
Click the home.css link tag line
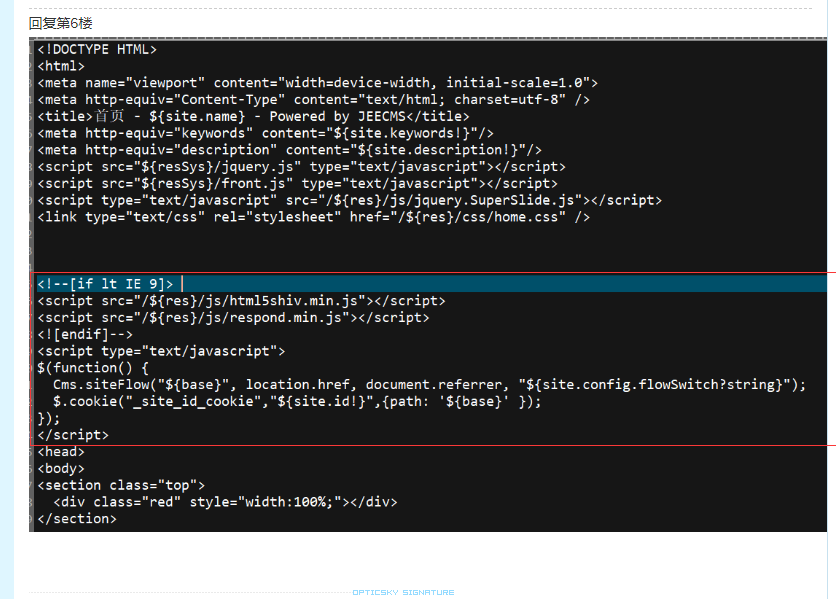click(314, 217)
